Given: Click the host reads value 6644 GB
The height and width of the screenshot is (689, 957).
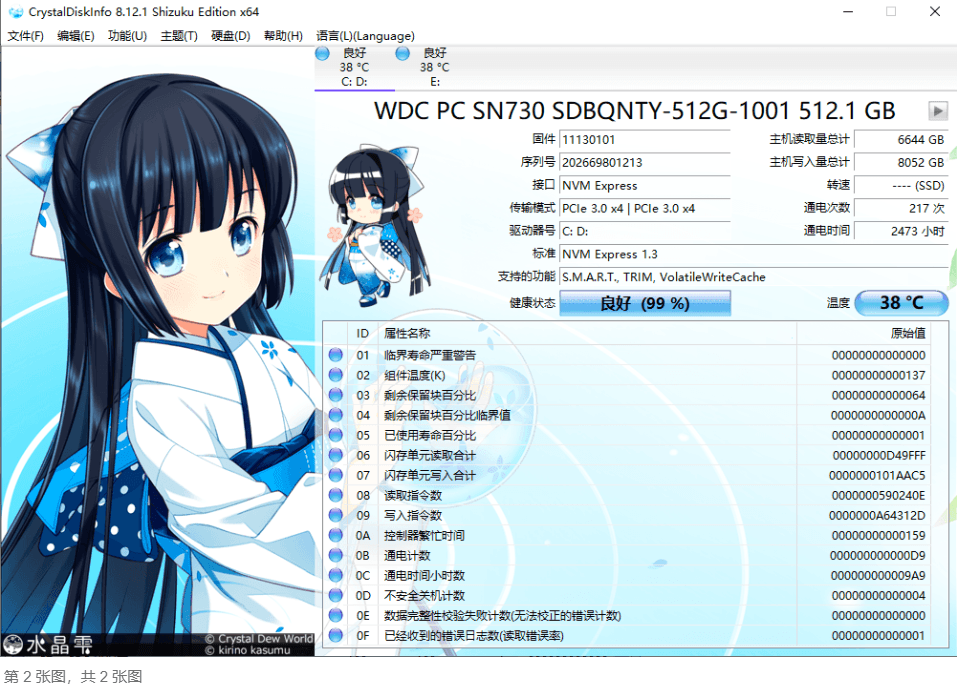Looking at the screenshot, I should click(x=901, y=140).
